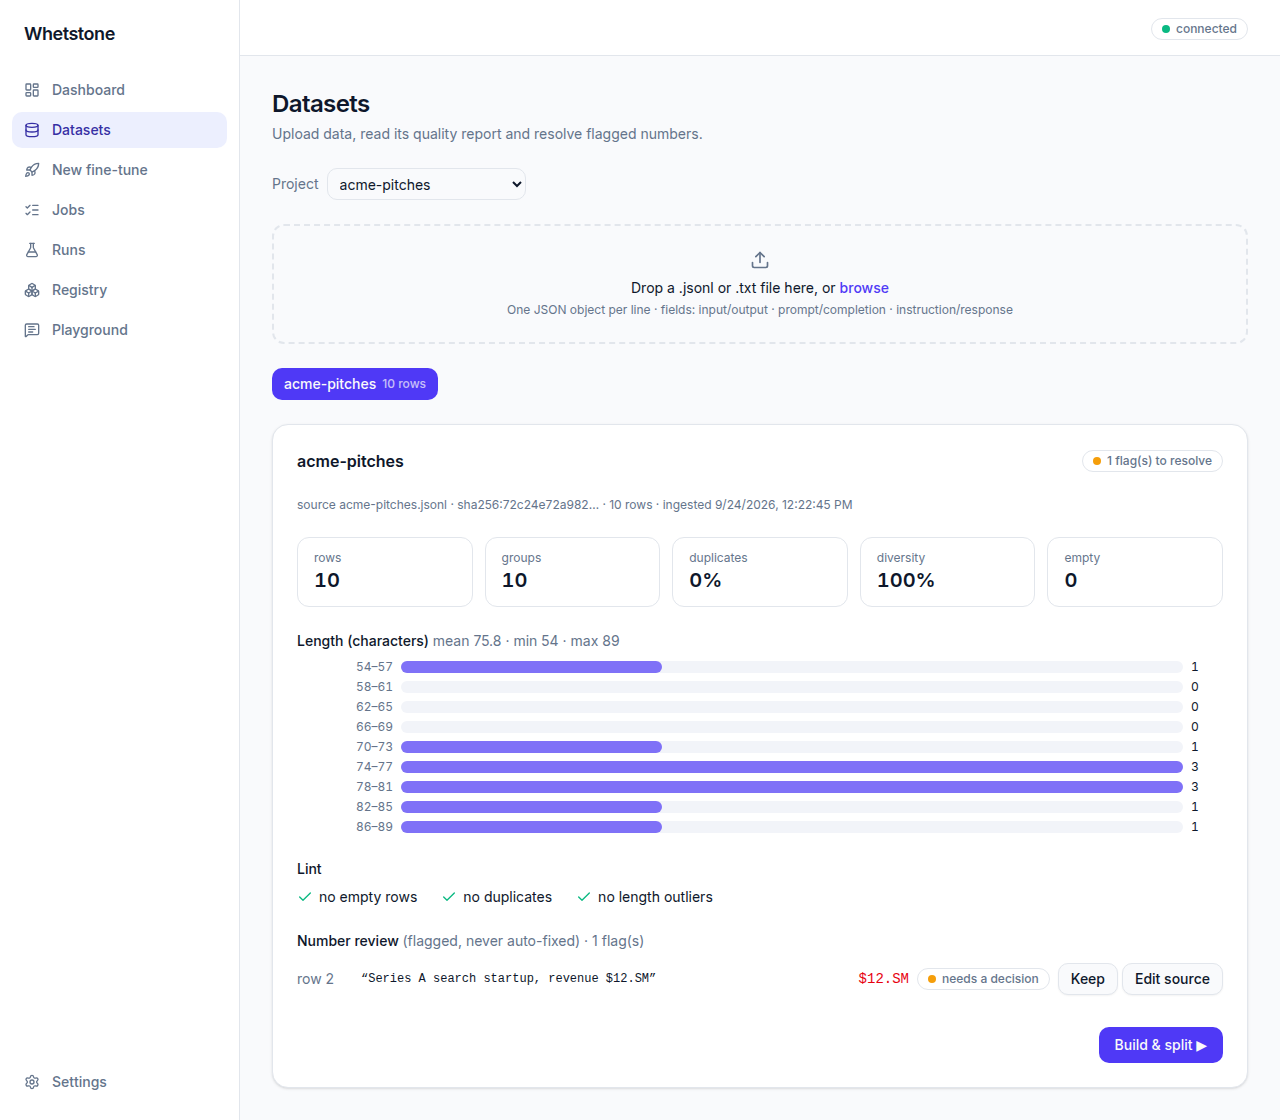Click the Playground chat icon
1280x1120 pixels.
pos(32,330)
